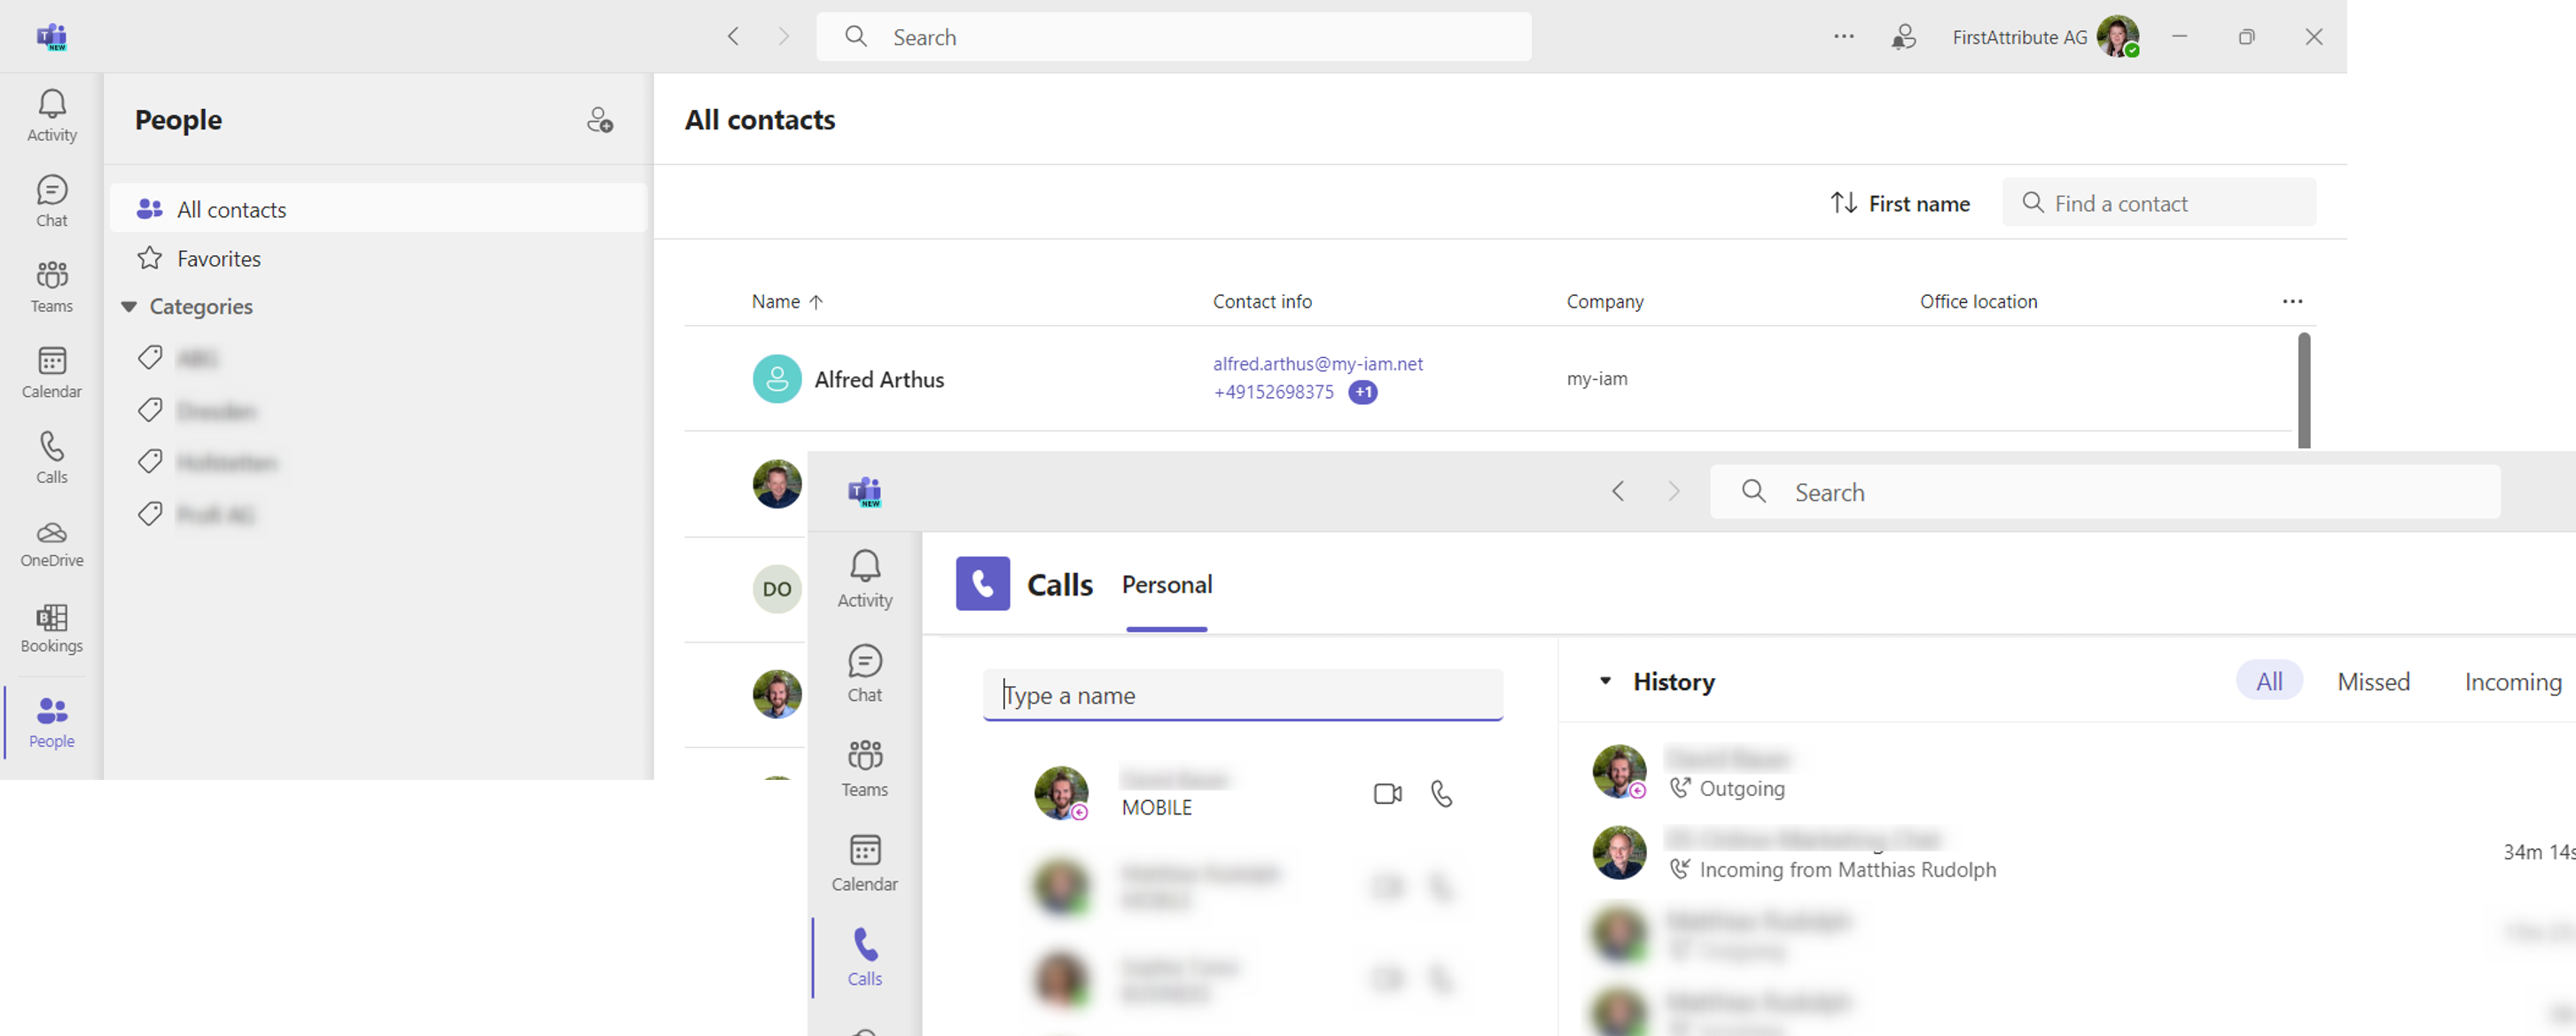Viewport: 2576px width, 1036px height.
Task: Click the Favorites section in People
Action: (218, 258)
